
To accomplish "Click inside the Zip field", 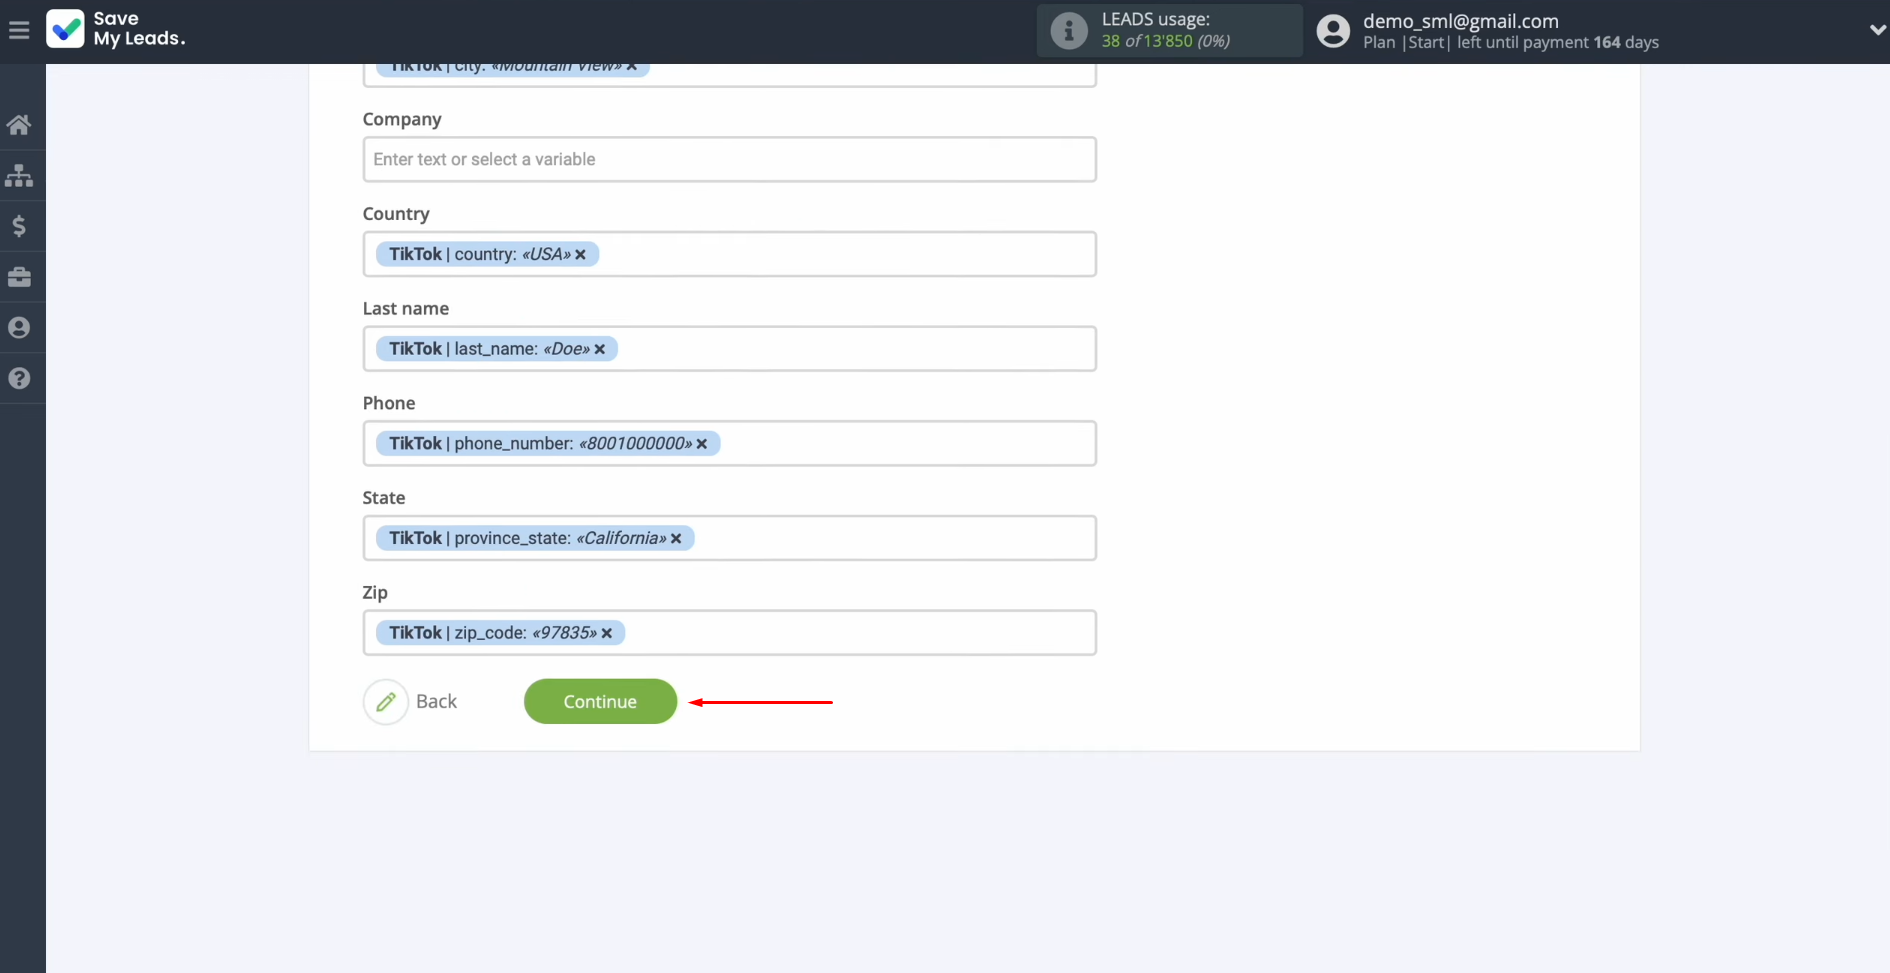I will [730, 633].
